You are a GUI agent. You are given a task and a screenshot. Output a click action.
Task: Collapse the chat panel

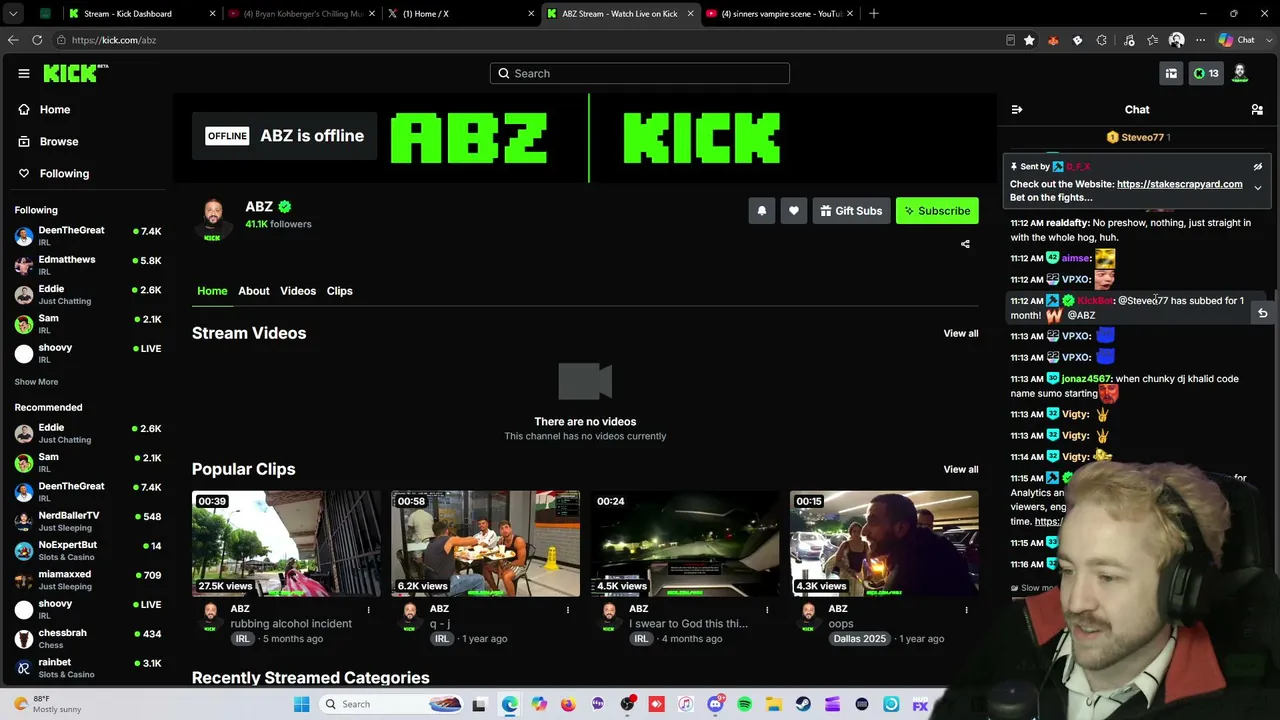tap(1017, 110)
